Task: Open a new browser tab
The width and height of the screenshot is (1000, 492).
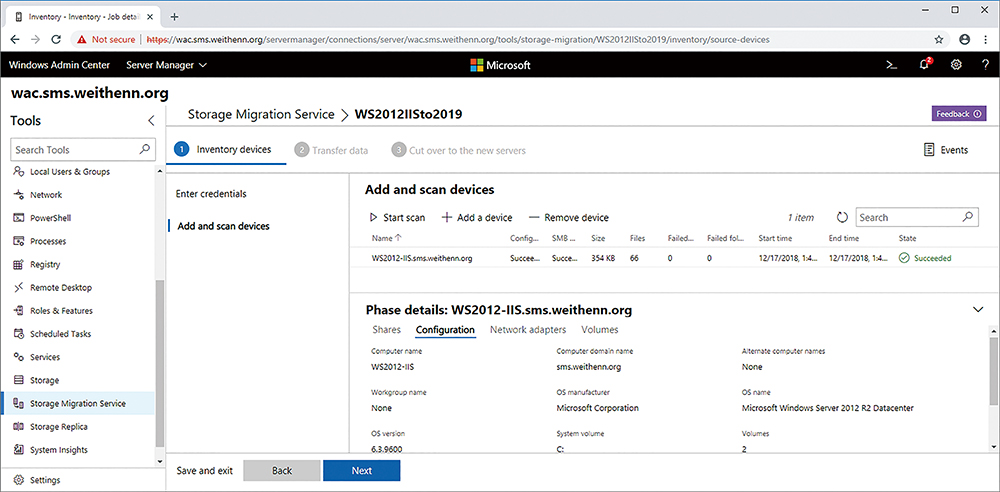Action: coord(175,17)
